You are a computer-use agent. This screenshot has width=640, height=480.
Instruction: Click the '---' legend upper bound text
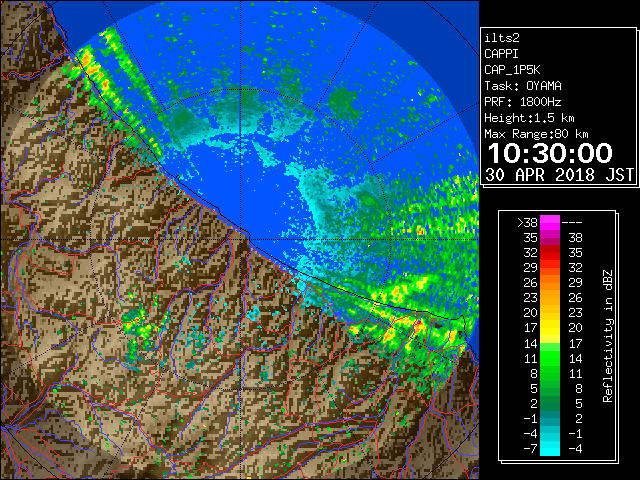pos(572,223)
